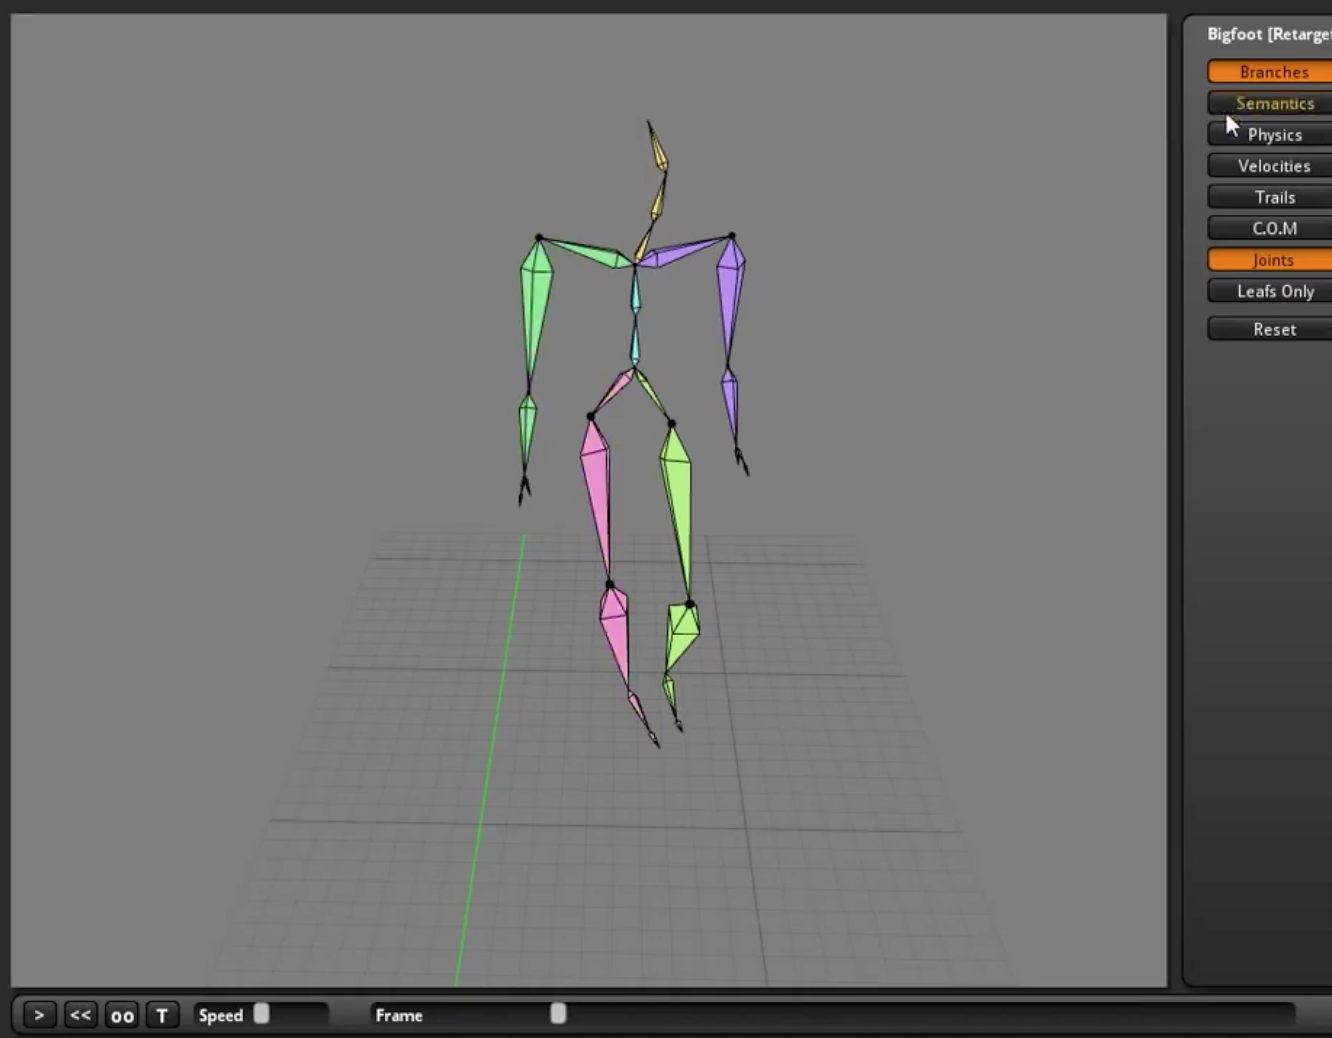Turn off the Joints display
Screen dimensions: 1332x1038
point(1272,260)
